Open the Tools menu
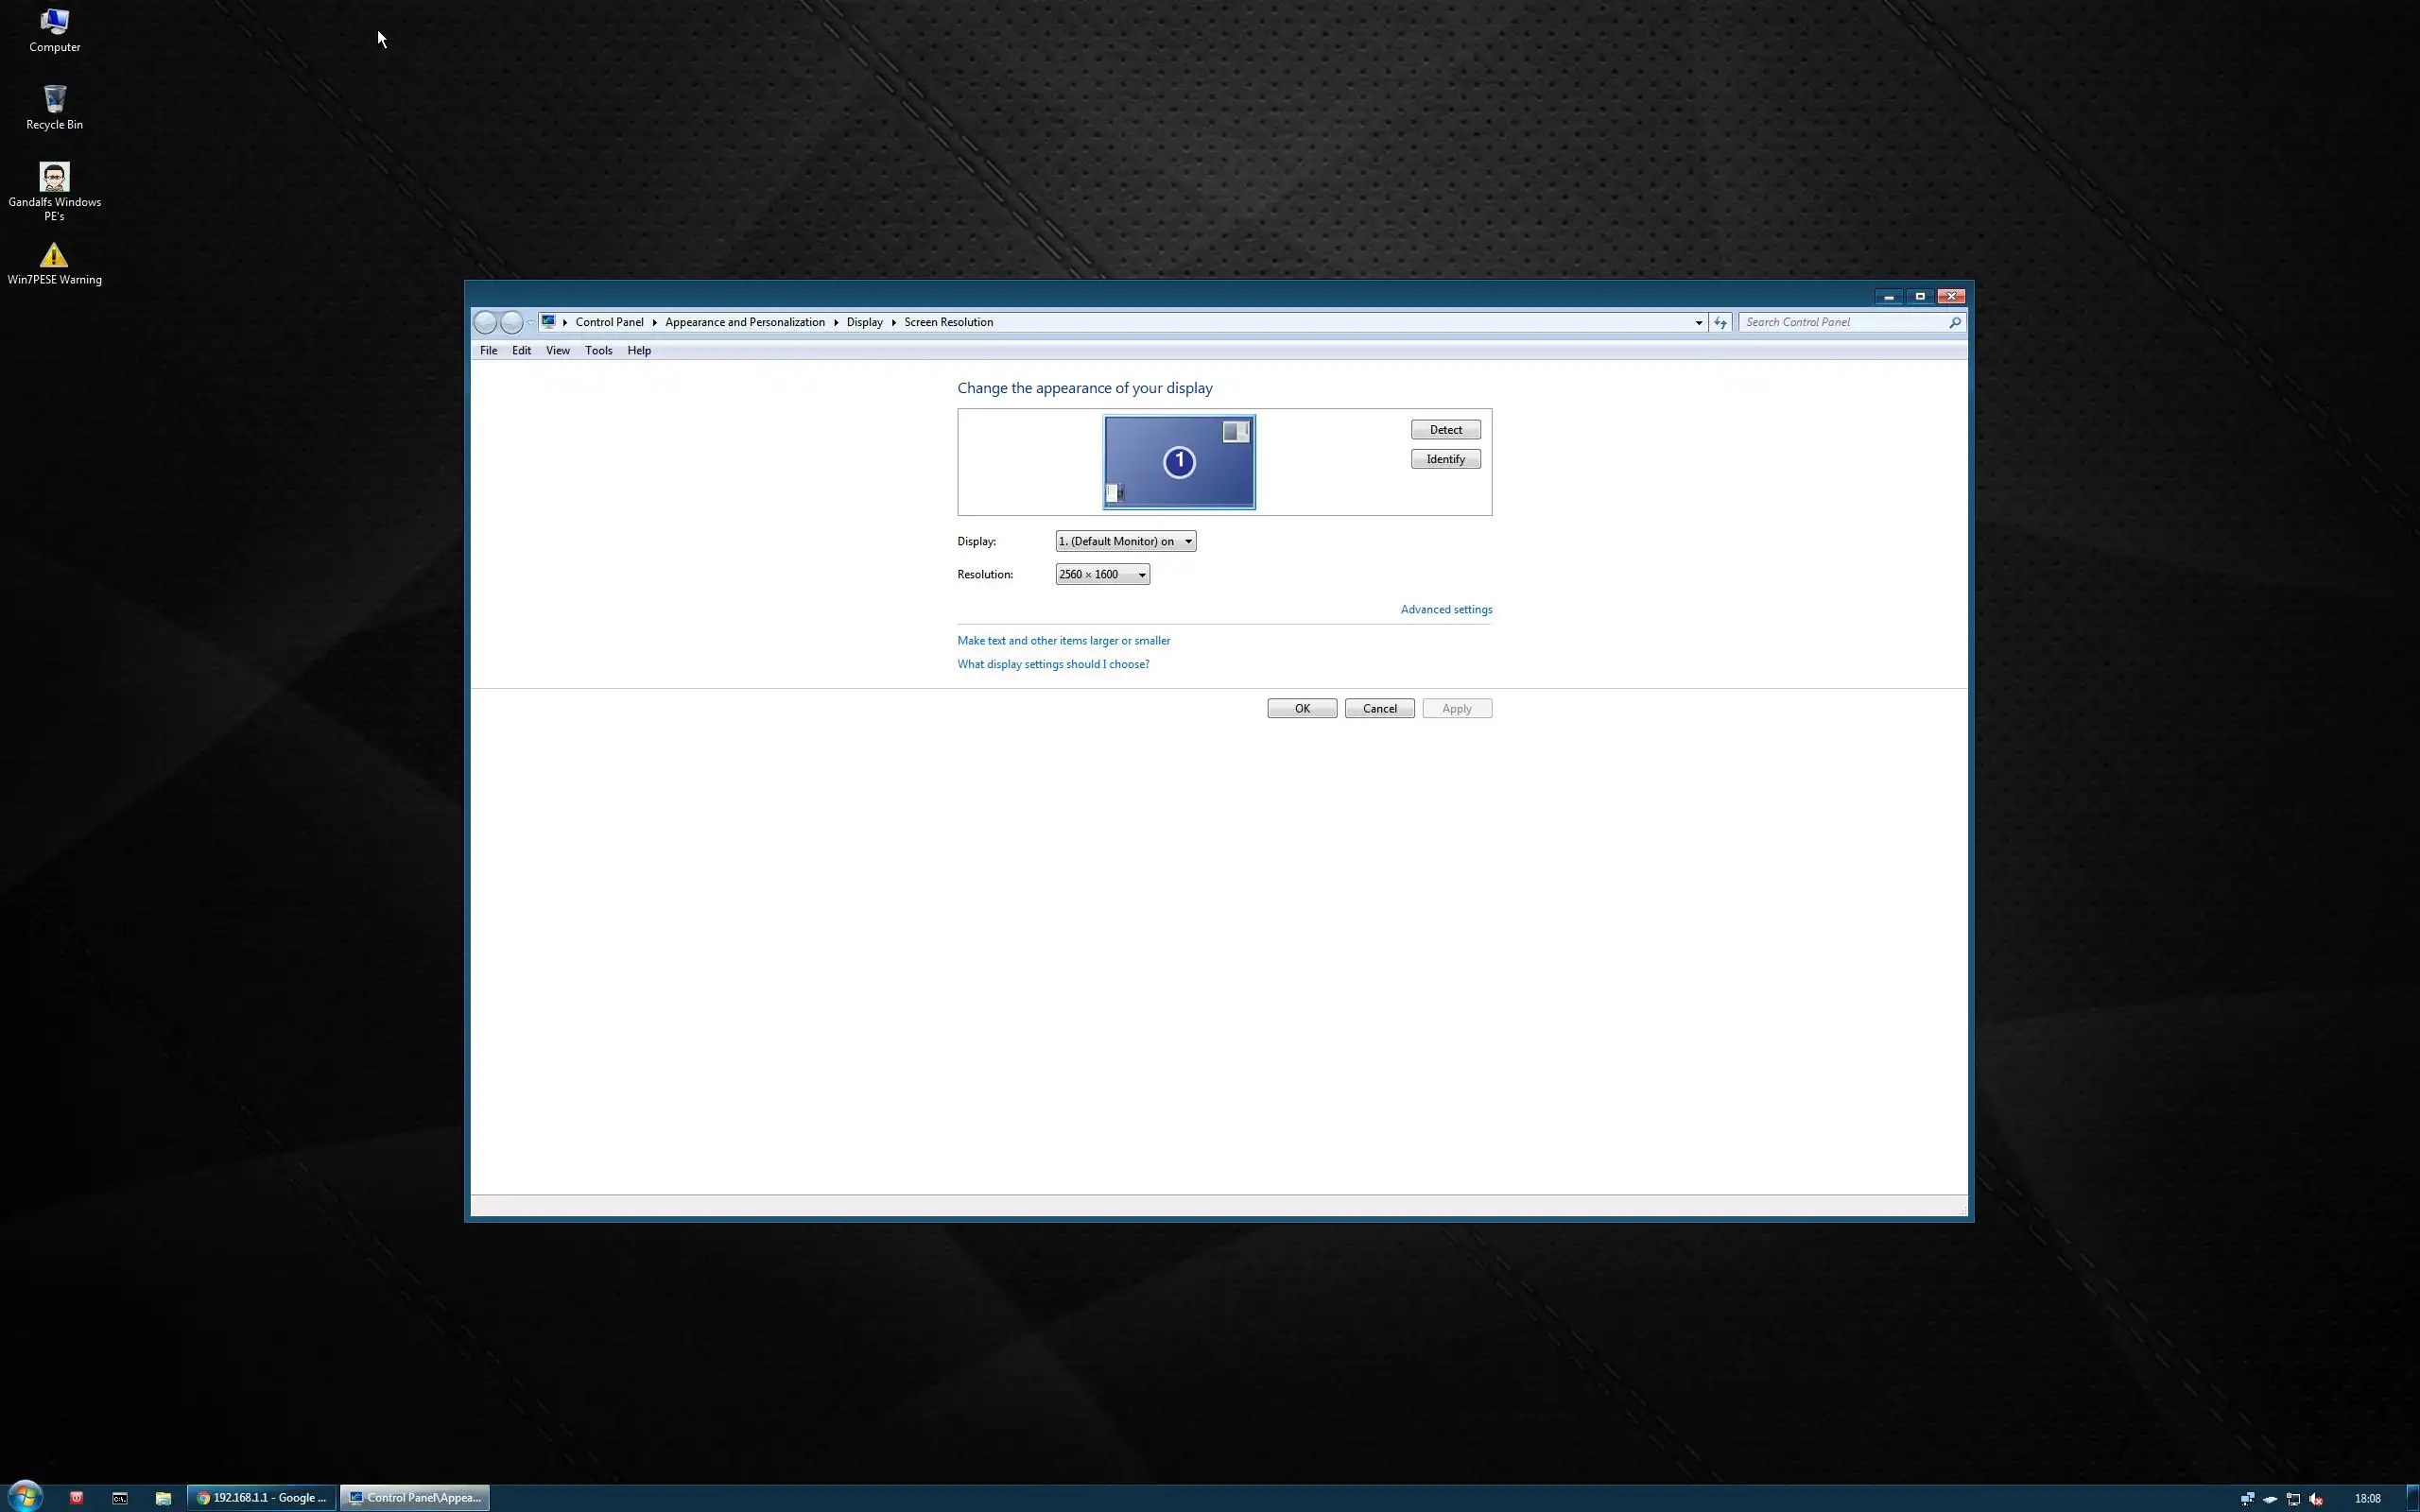Viewport: 2420px width, 1512px height. click(598, 350)
